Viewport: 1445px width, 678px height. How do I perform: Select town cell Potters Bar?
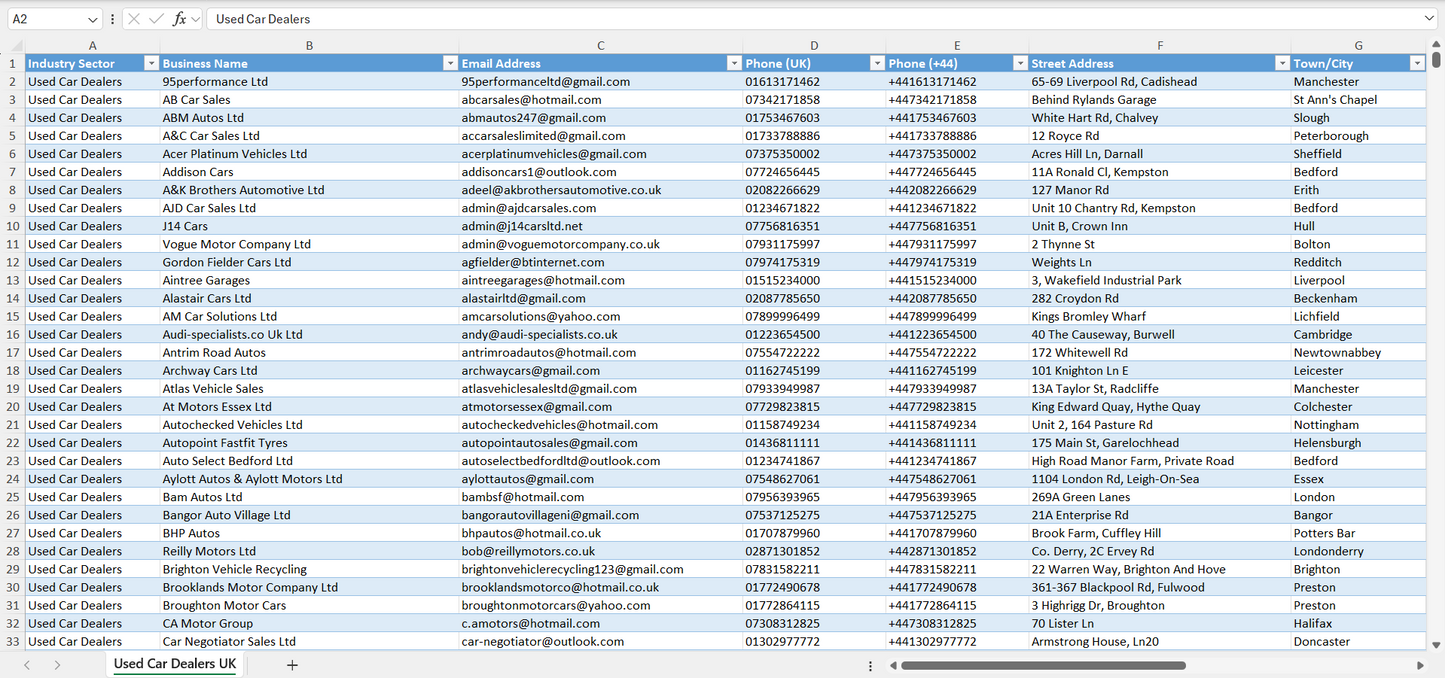click(1358, 533)
